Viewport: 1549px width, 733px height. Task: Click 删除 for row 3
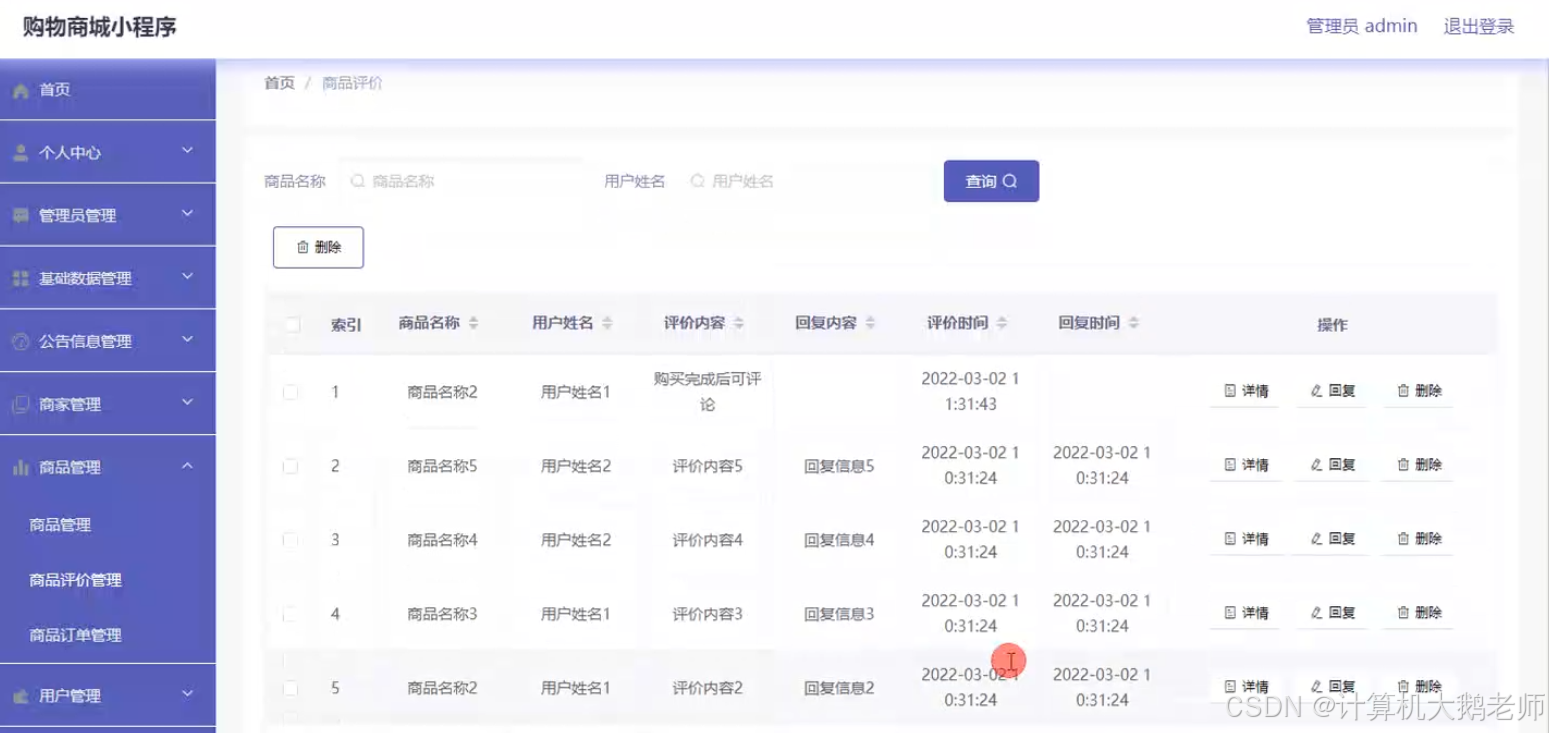pos(1418,539)
